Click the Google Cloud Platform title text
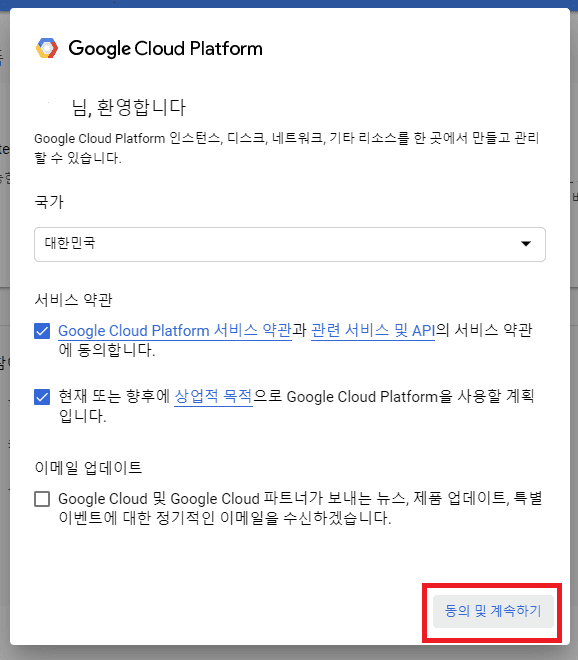 (165, 48)
